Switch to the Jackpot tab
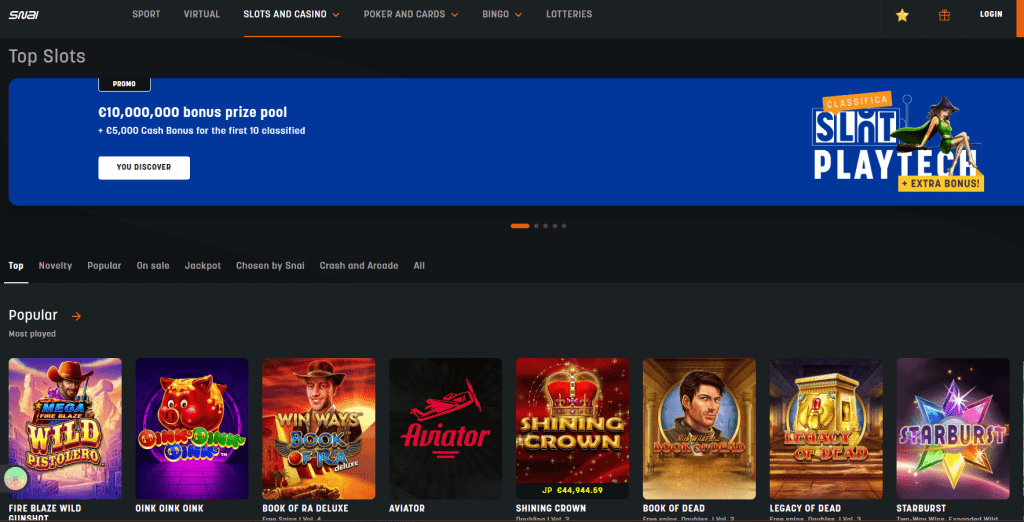The height and width of the screenshot is (522, 1024). point(202,266)
